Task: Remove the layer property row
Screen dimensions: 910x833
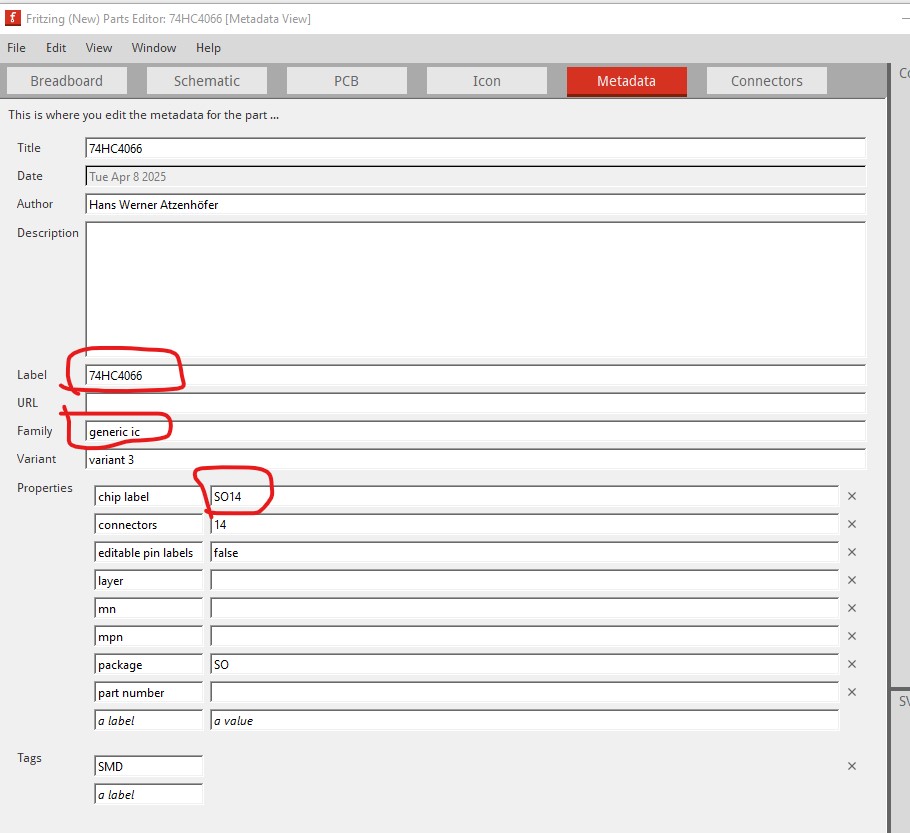Action: coord(851,579)
